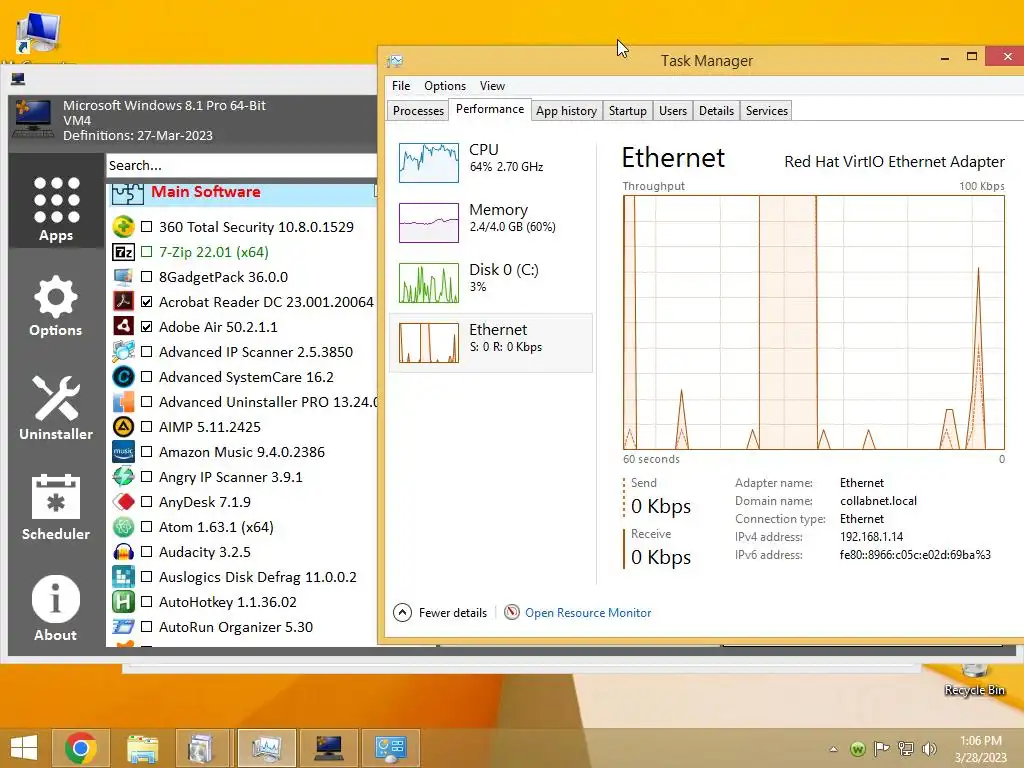Click the AIMP app icon

pyautogui.click(x=123, y=426)
